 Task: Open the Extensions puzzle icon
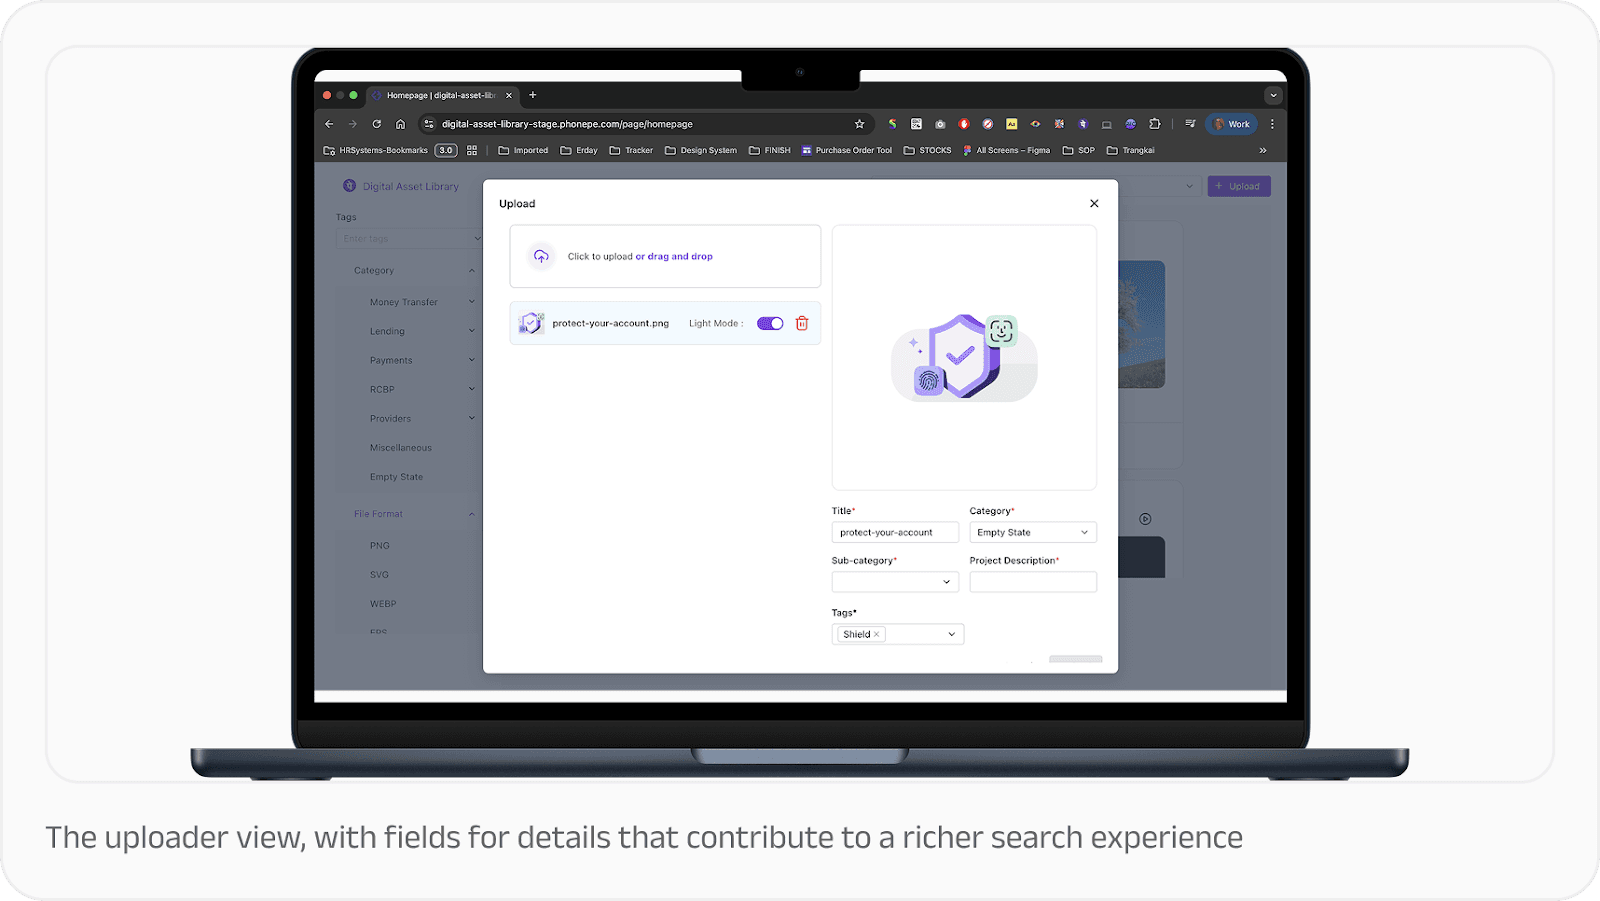tap(1155, 124)
